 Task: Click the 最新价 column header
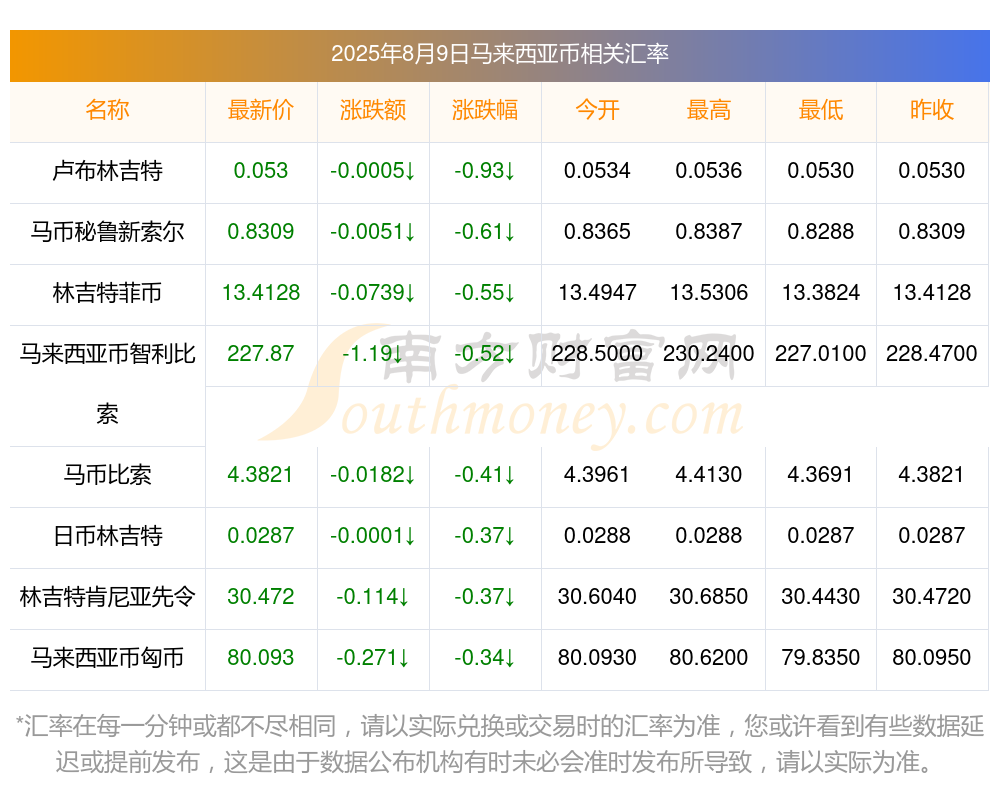point(260,110)
